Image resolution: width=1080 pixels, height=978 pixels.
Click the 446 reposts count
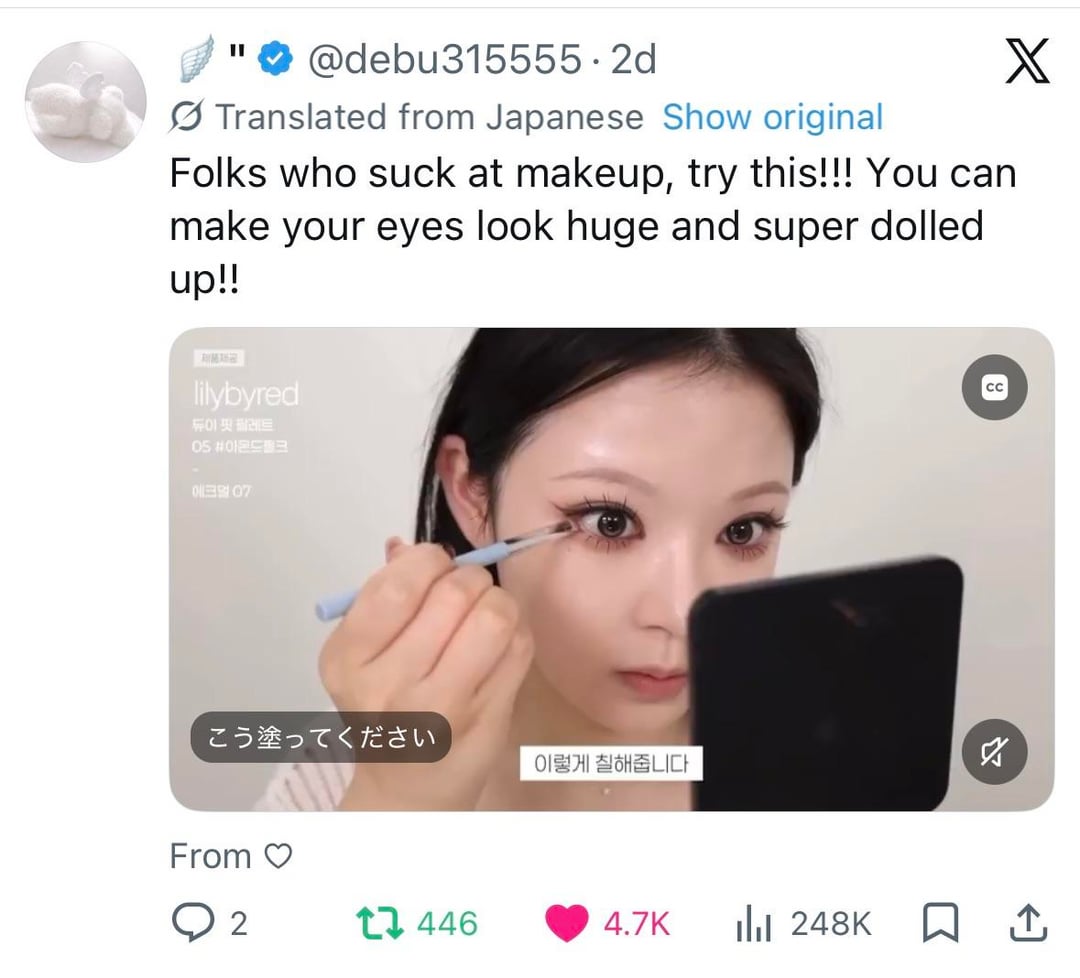tap(447, 924)
